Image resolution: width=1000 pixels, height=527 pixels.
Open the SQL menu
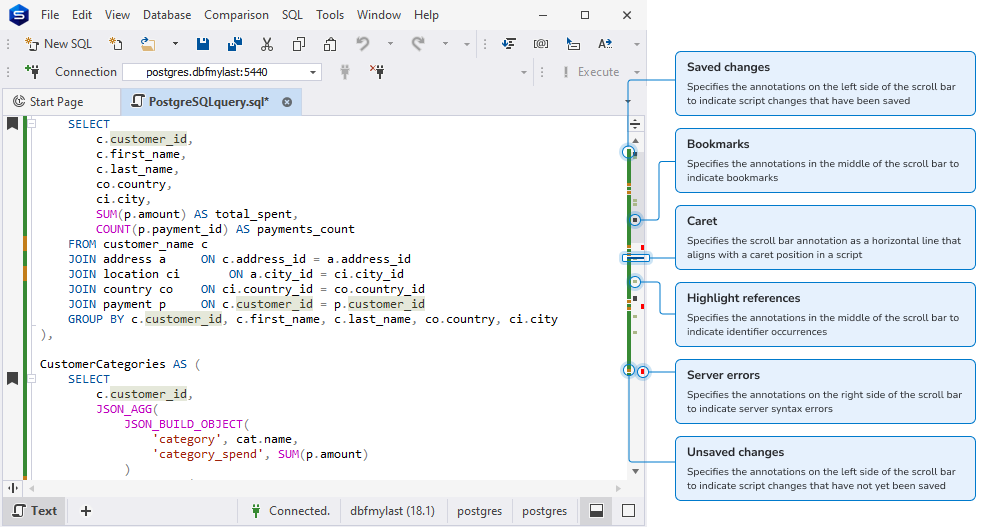coord(292,15)
